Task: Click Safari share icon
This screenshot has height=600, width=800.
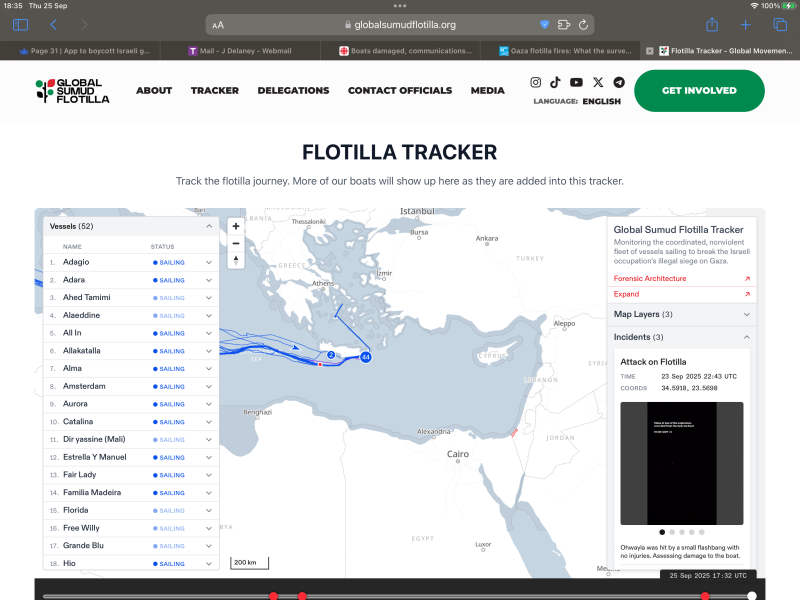Action: pos(712,24)
